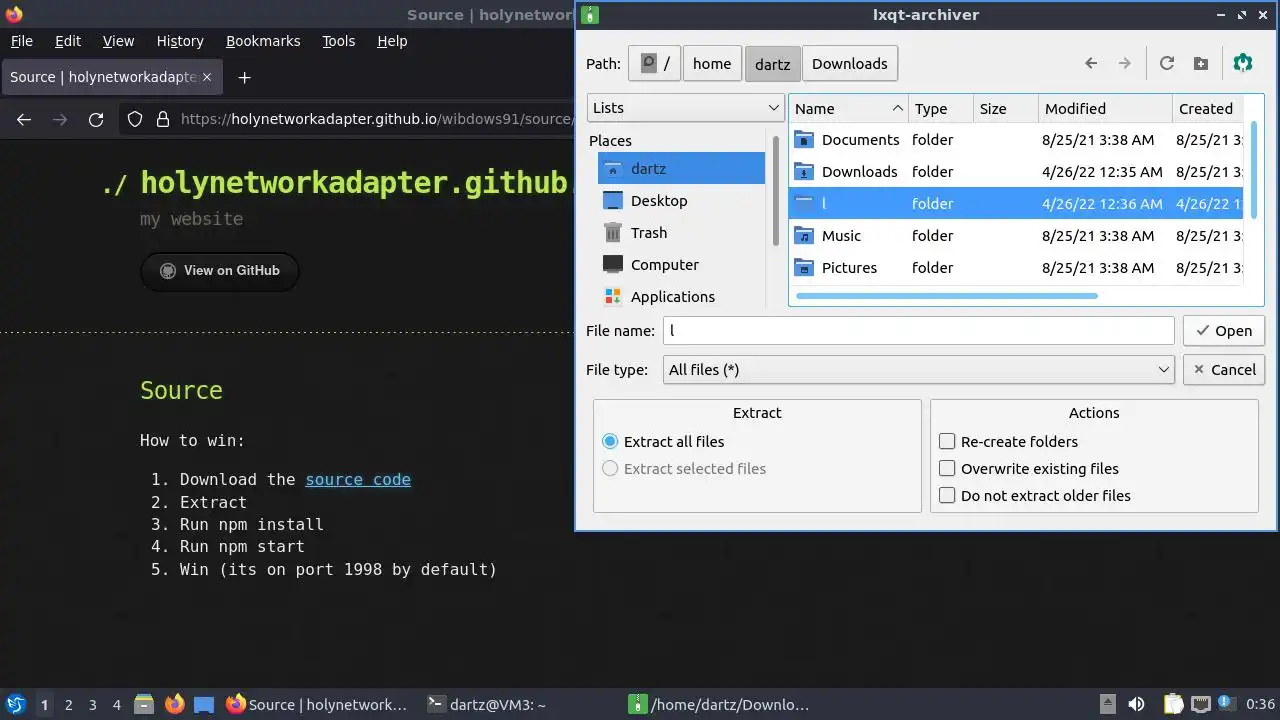
Task: Open the Lists view mode dropdown
Action: [685, 107]
